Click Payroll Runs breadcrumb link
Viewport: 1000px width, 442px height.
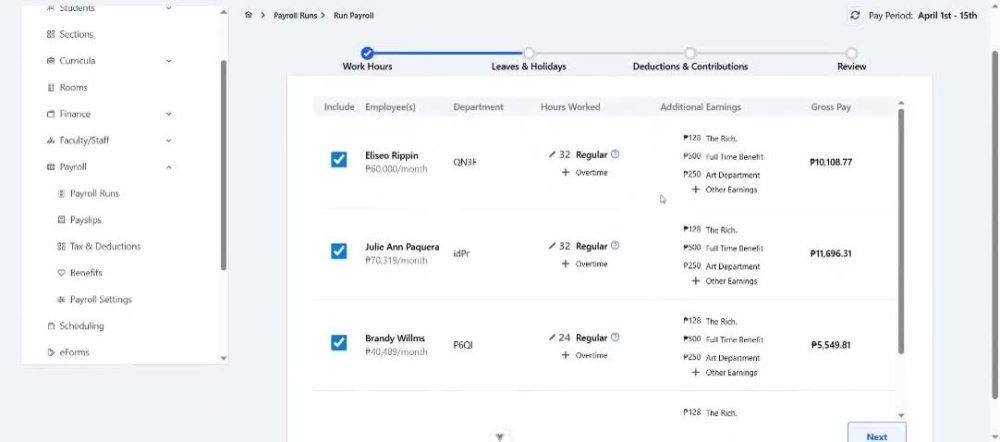295,15
